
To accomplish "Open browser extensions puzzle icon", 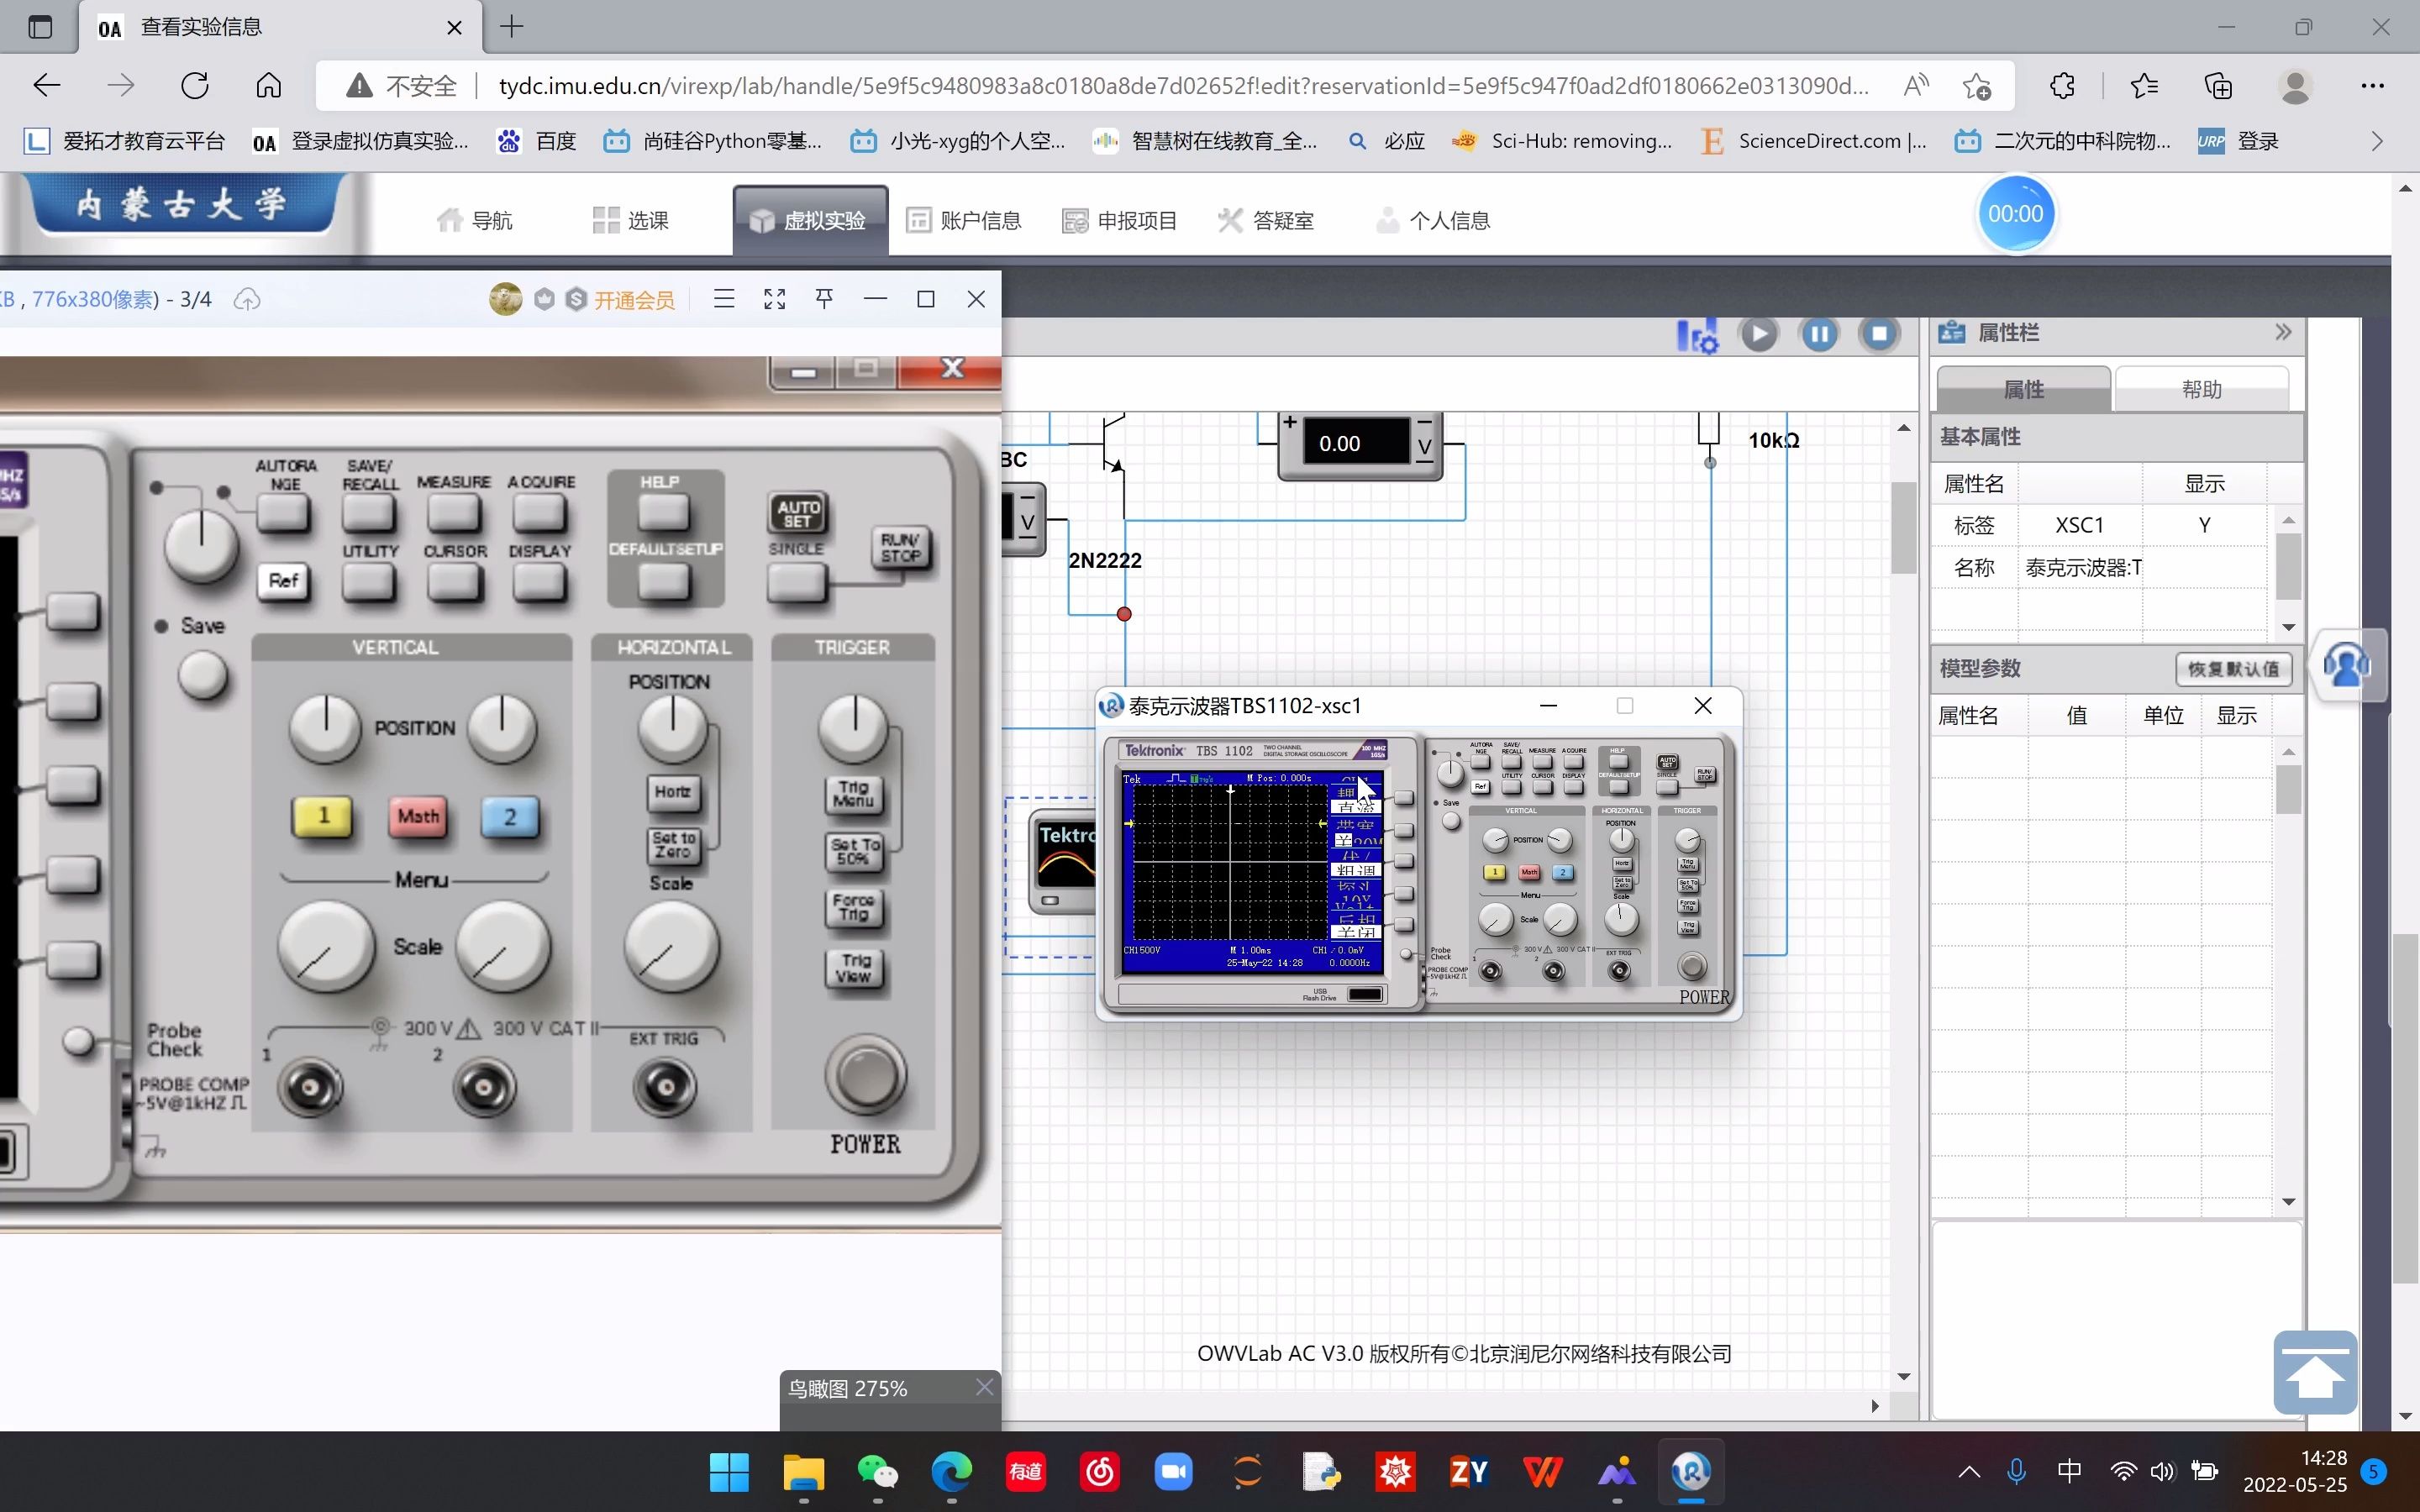I will click(x=2062, y=86).
